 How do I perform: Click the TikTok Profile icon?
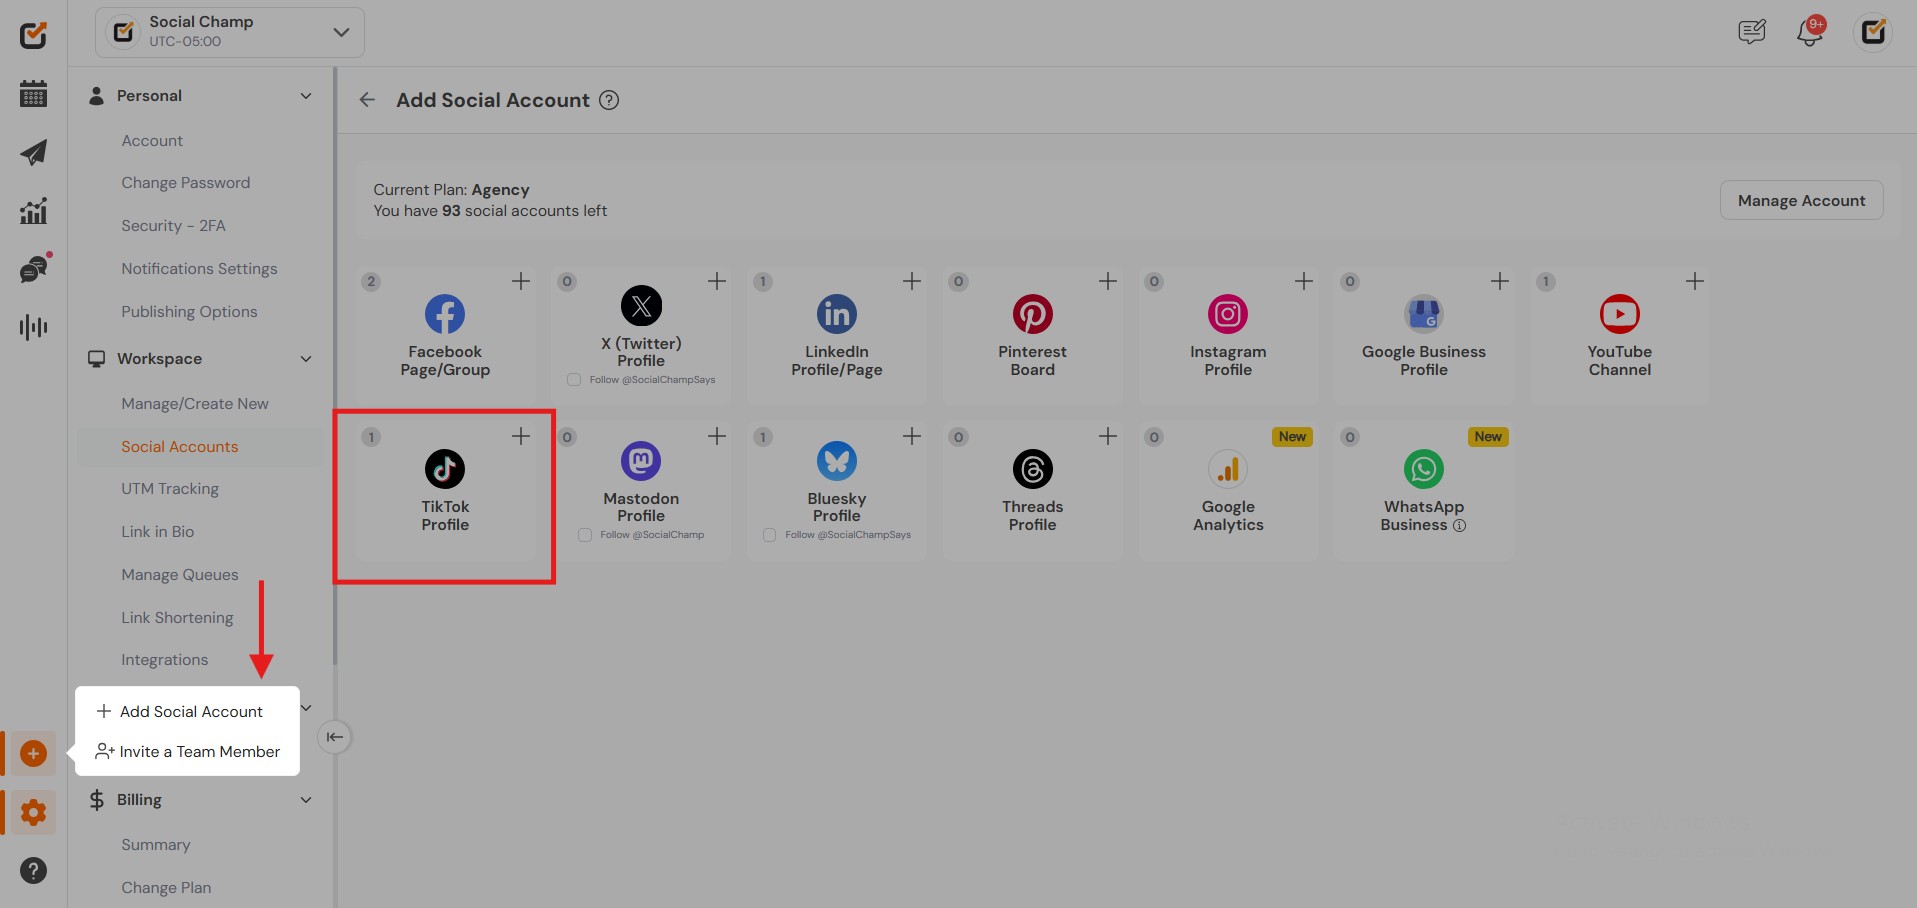[x=445, y=469]
